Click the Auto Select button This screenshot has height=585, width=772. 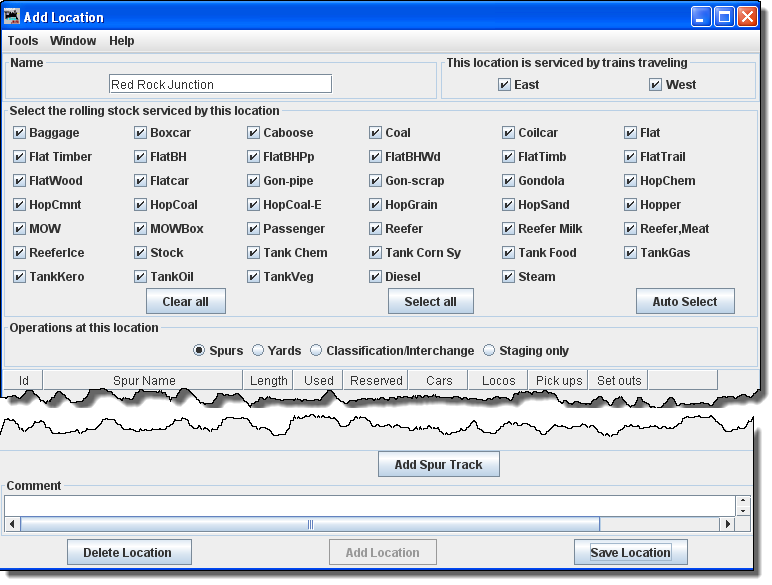685,301
